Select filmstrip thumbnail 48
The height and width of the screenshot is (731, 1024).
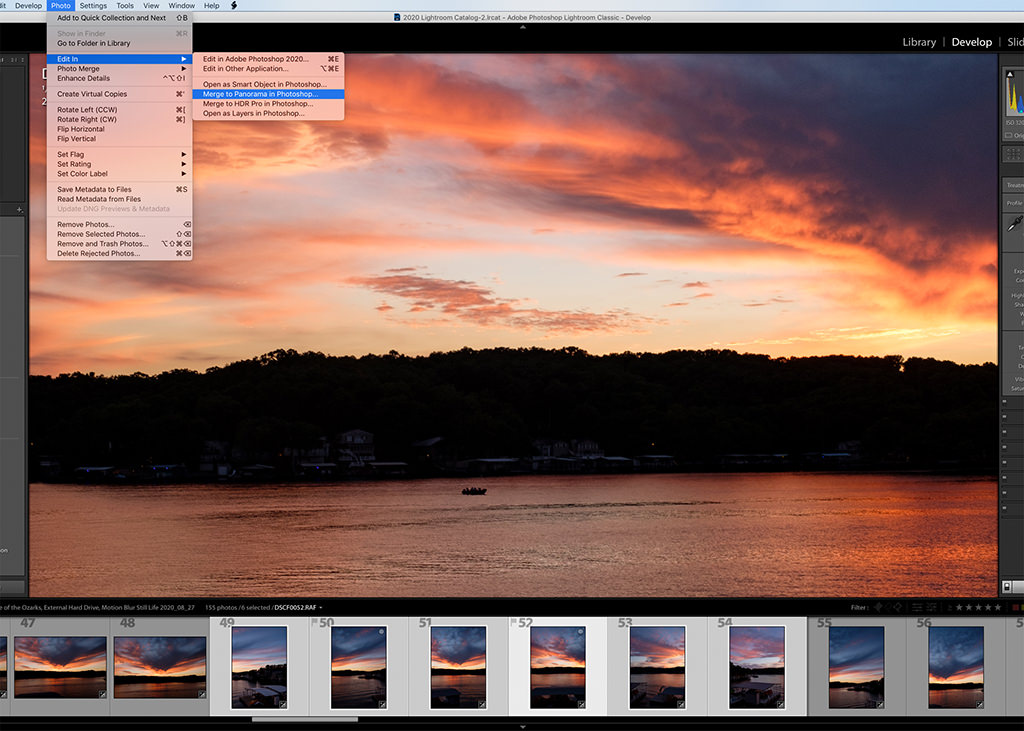[x=160, y=668]
